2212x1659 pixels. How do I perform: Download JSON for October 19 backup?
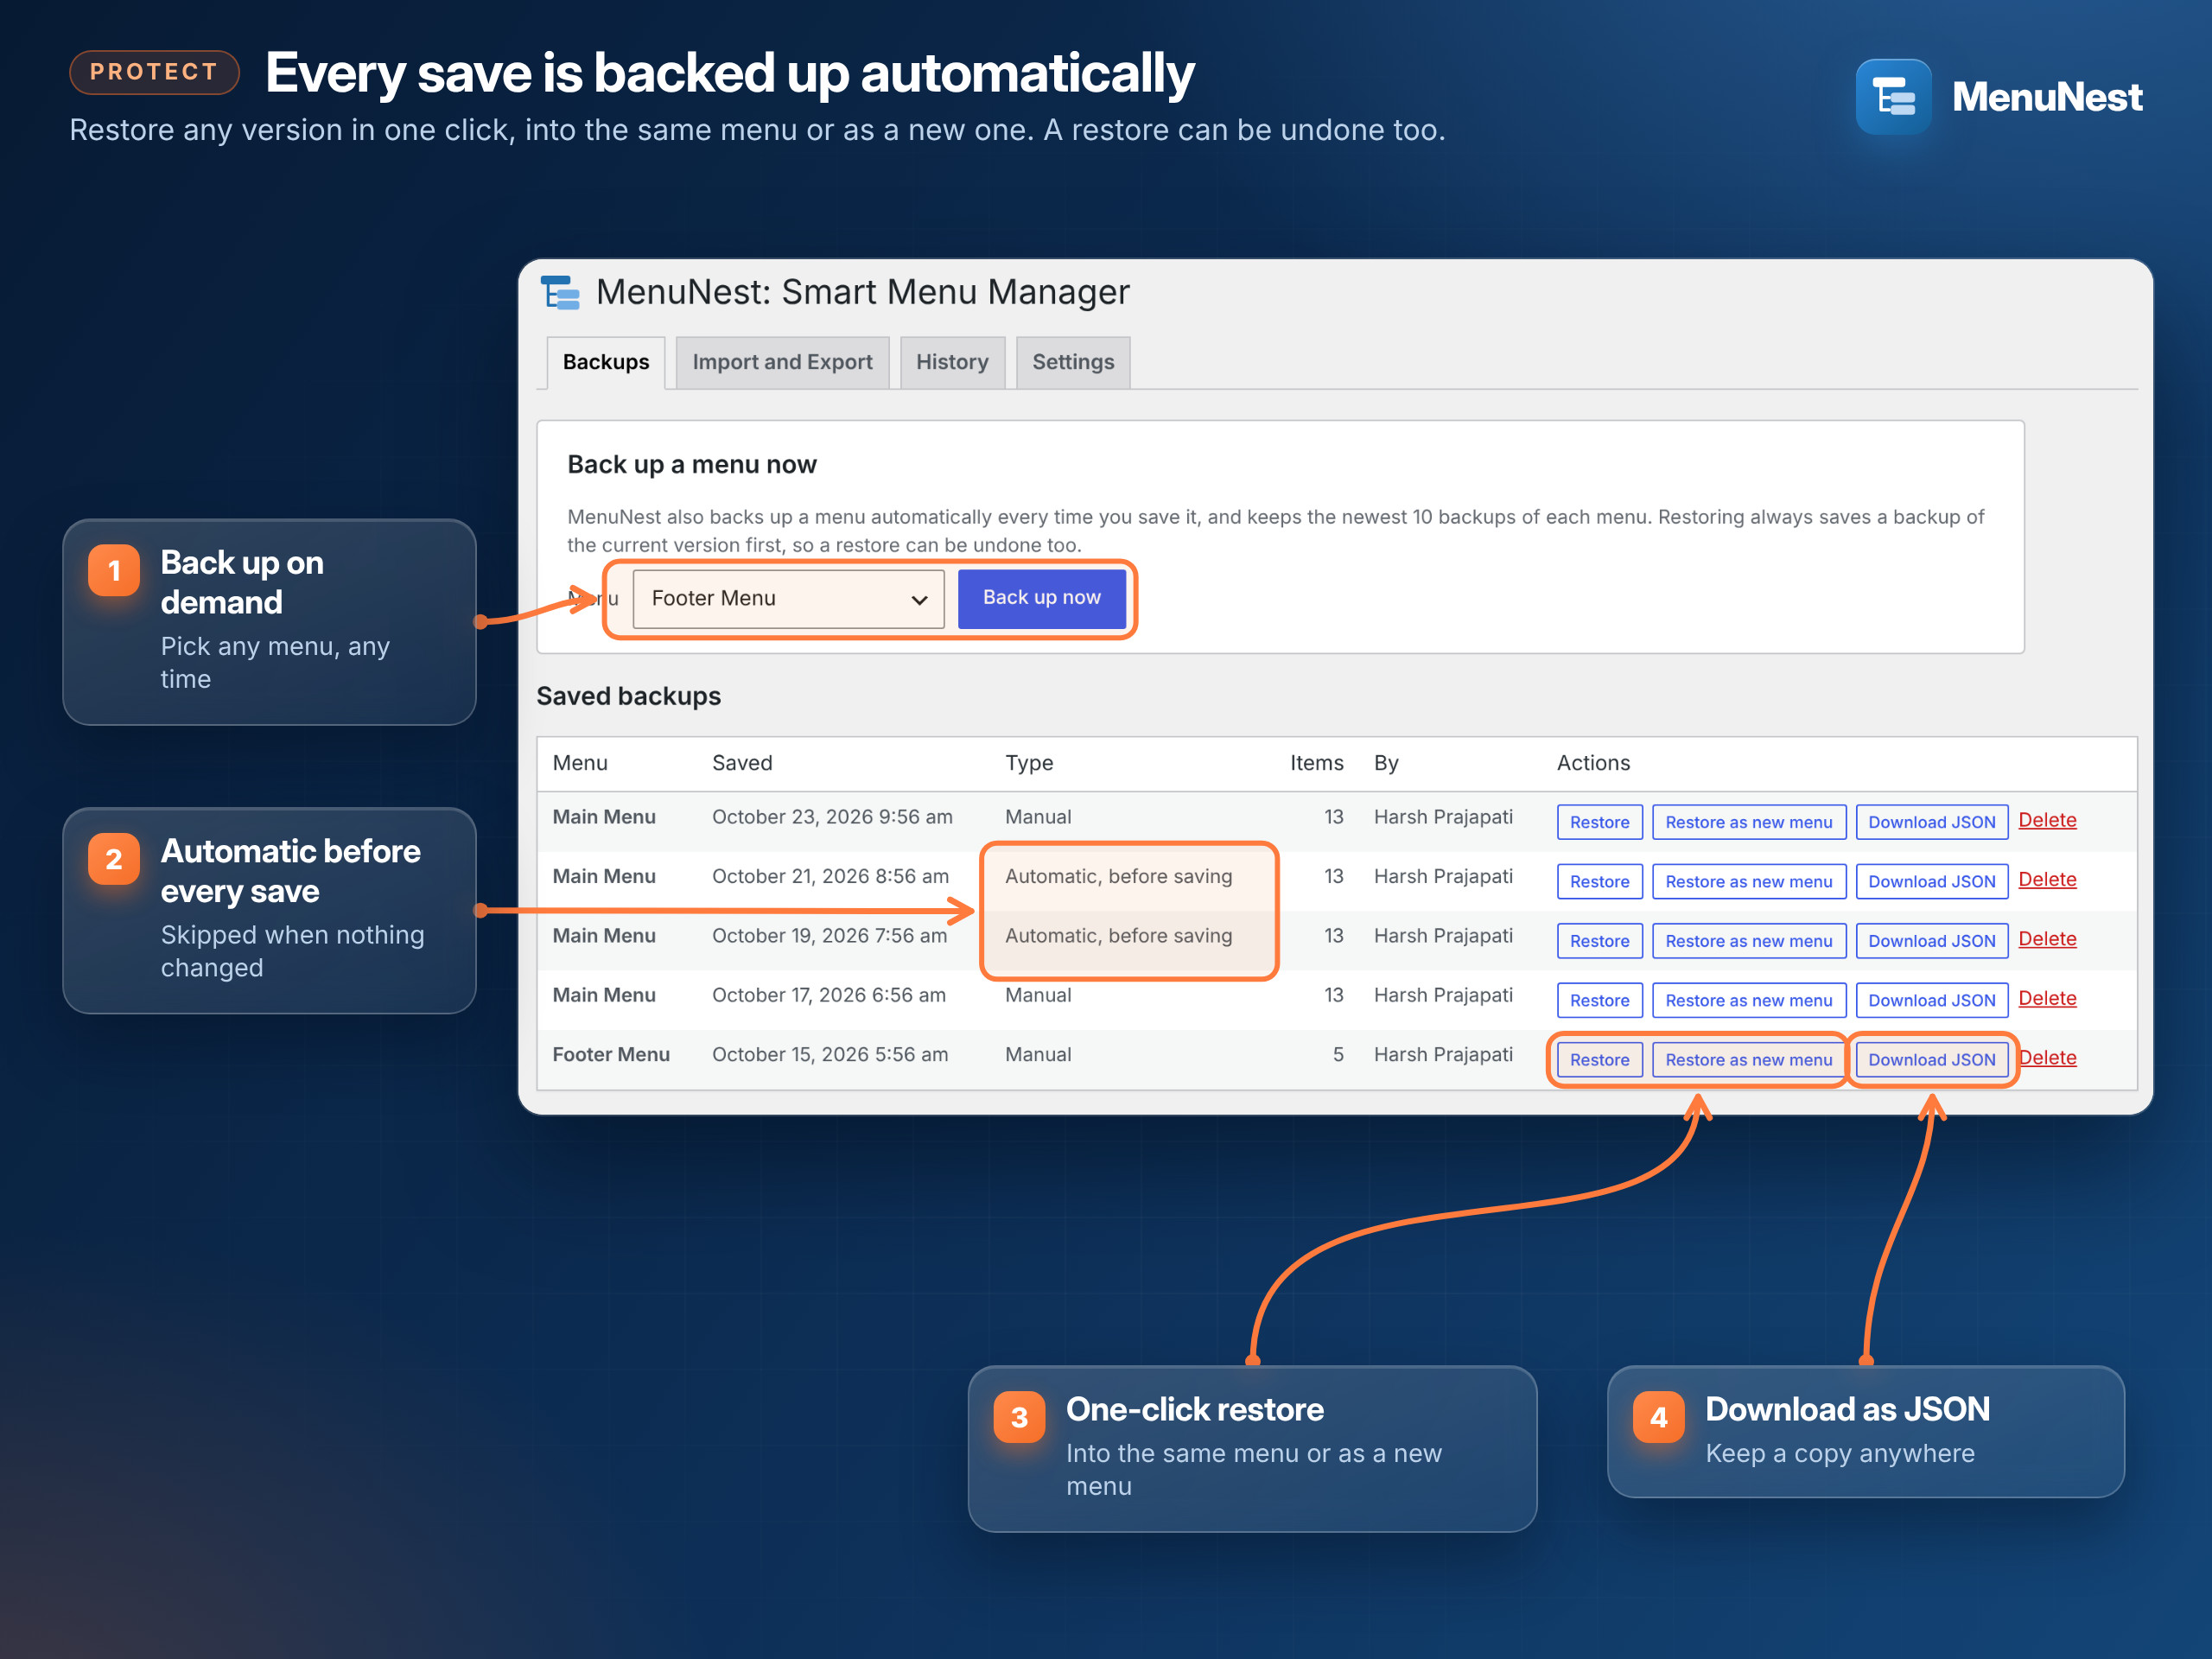tap(1931, 941)
